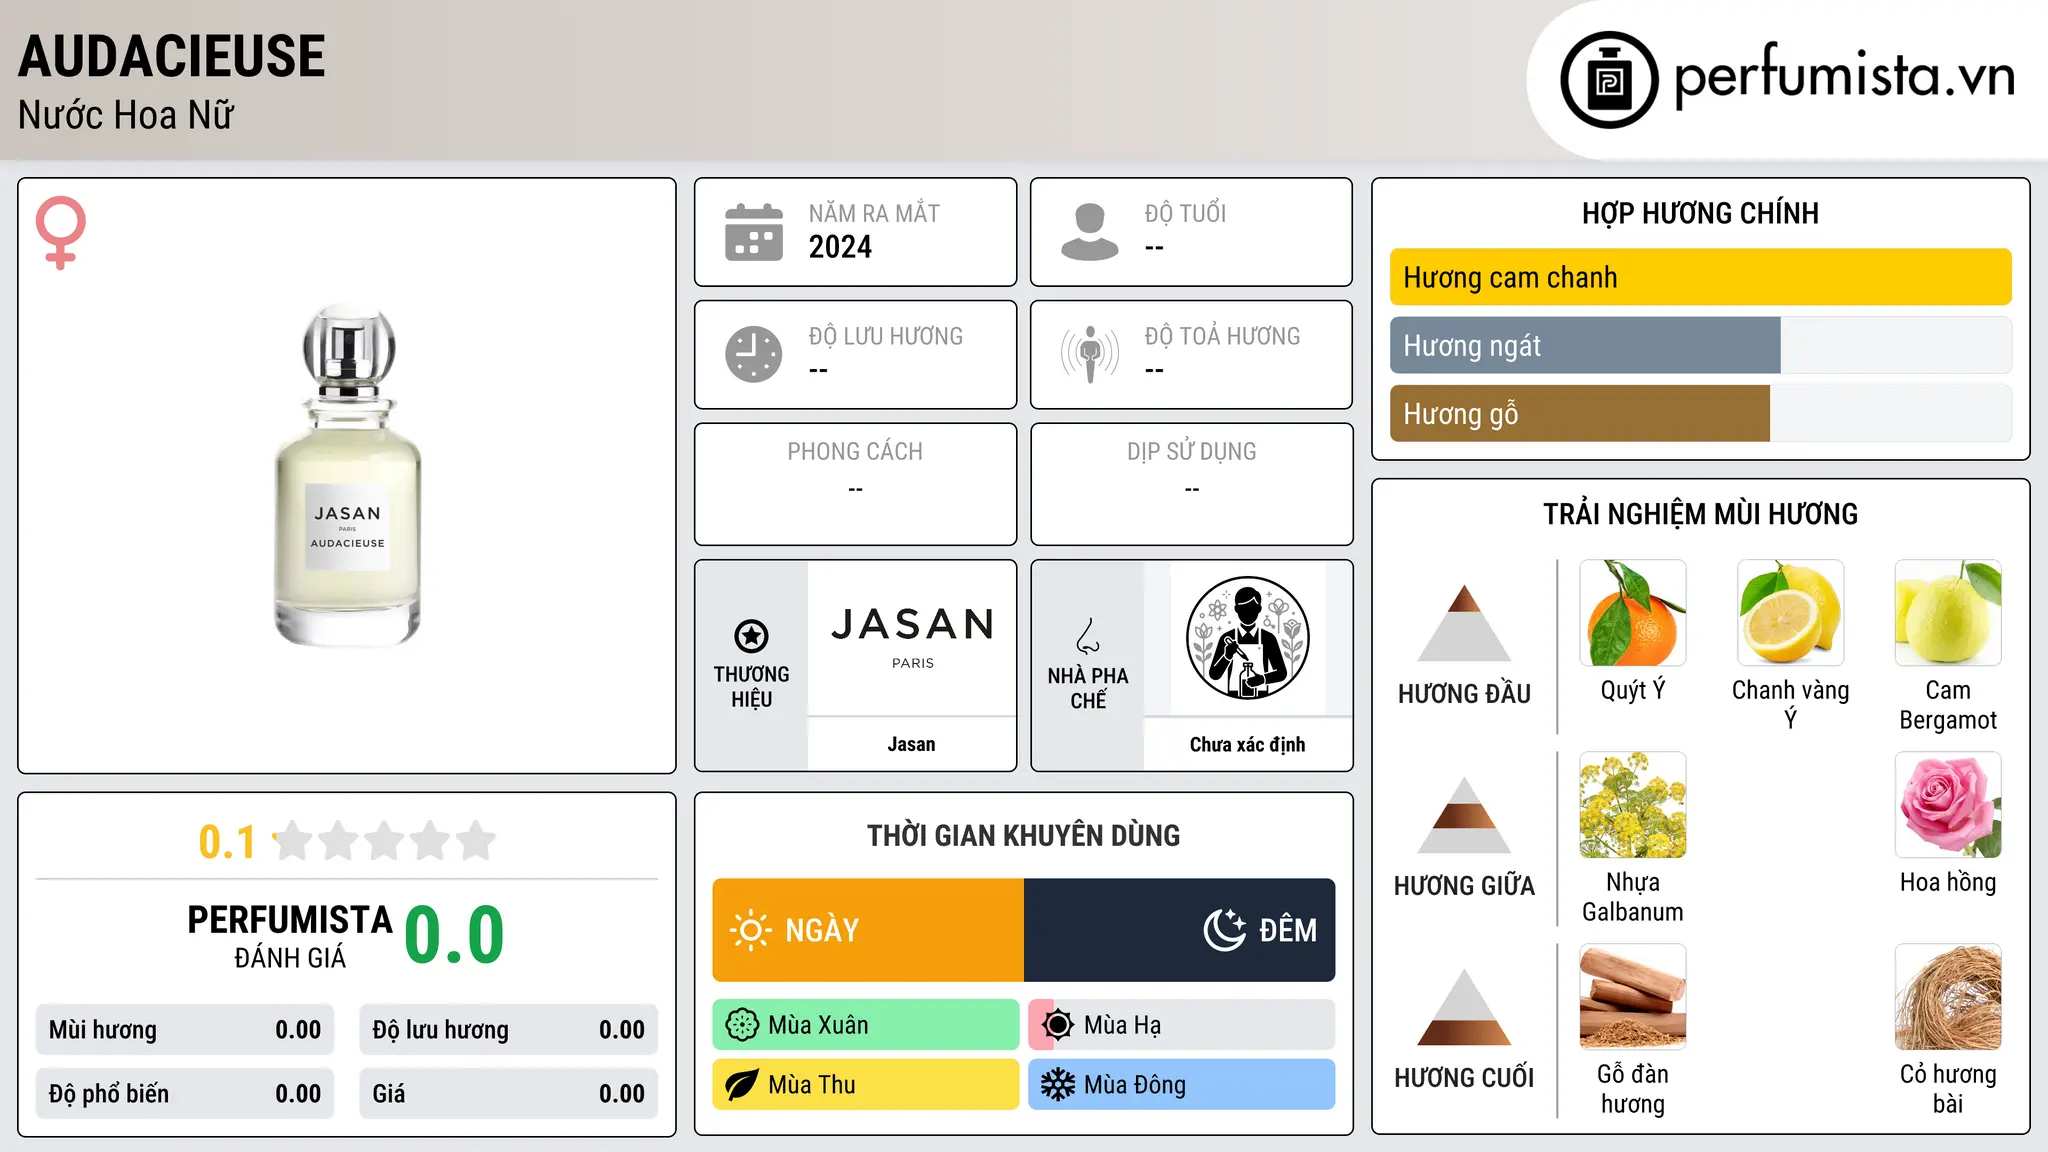Open the Cỏ hương bài vetiver image
Image resolution: width=2048 pixels, height=1152 pixels.
click(x=1948, y=997)
